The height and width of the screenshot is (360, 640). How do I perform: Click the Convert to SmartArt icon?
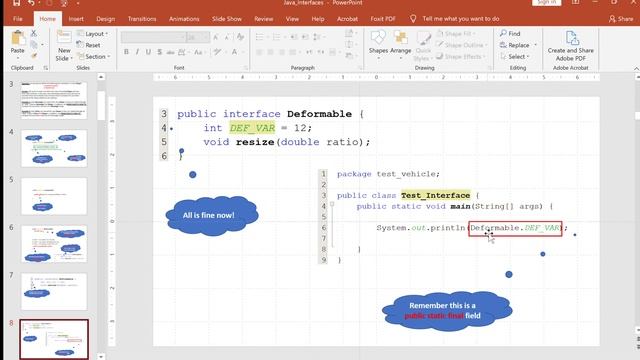click(x=349, y=56)
